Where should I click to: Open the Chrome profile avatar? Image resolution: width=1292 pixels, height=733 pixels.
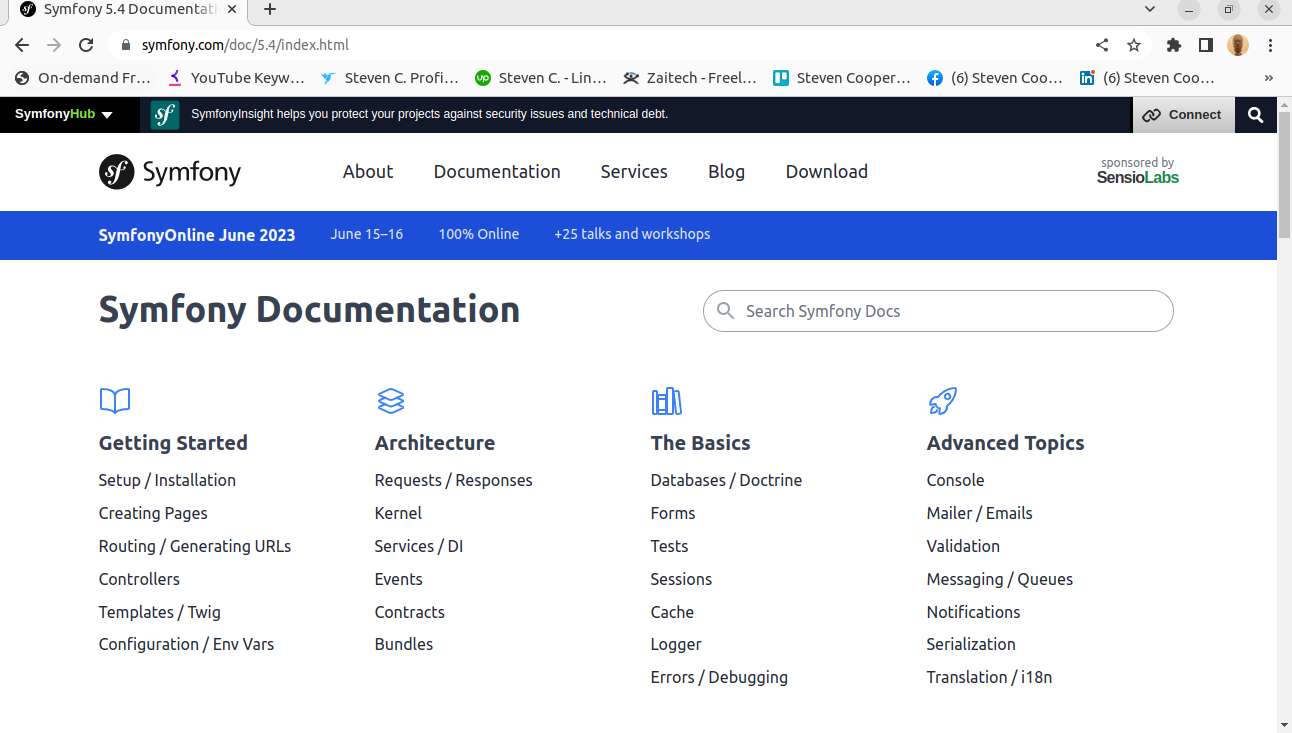(1238, 45)
